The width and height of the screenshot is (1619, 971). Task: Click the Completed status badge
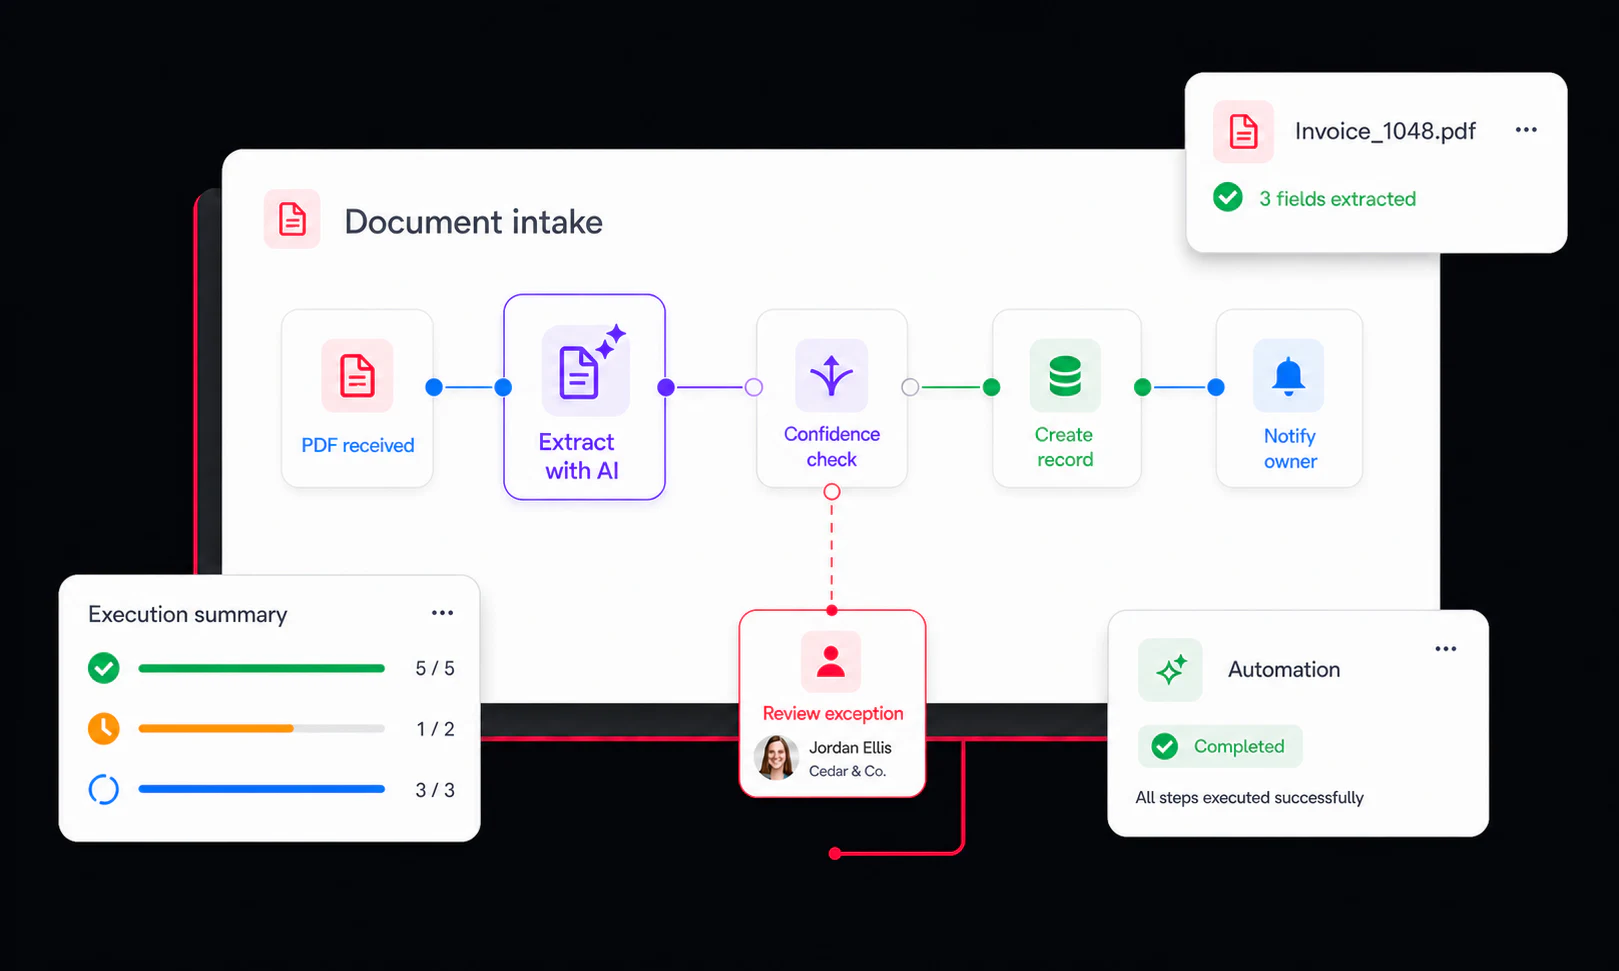(x=1220, y=746)
